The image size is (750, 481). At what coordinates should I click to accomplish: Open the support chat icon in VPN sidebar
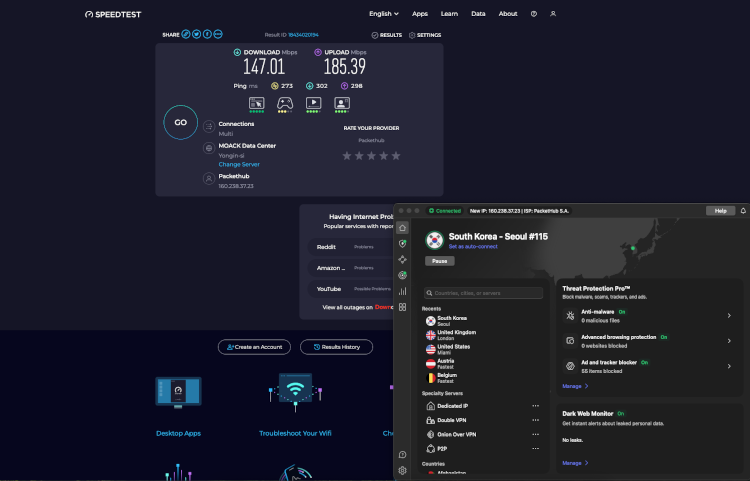(402, 455)
